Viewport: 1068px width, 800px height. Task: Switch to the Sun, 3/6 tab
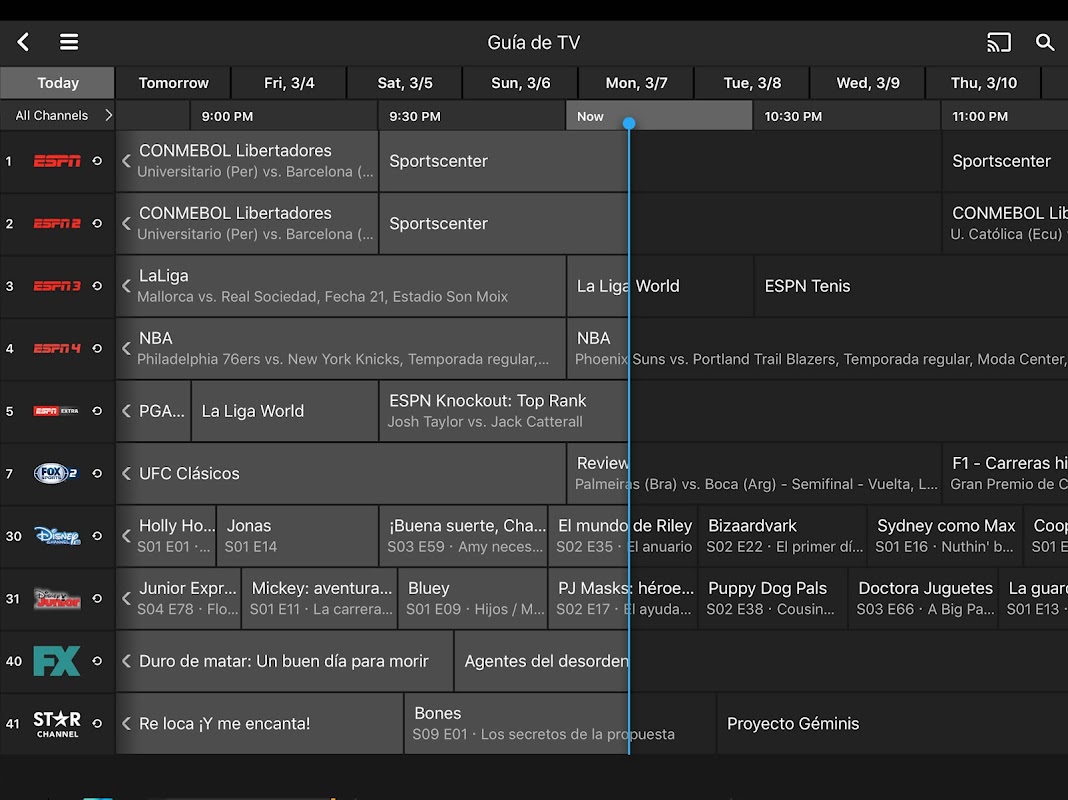coord(520,83)
